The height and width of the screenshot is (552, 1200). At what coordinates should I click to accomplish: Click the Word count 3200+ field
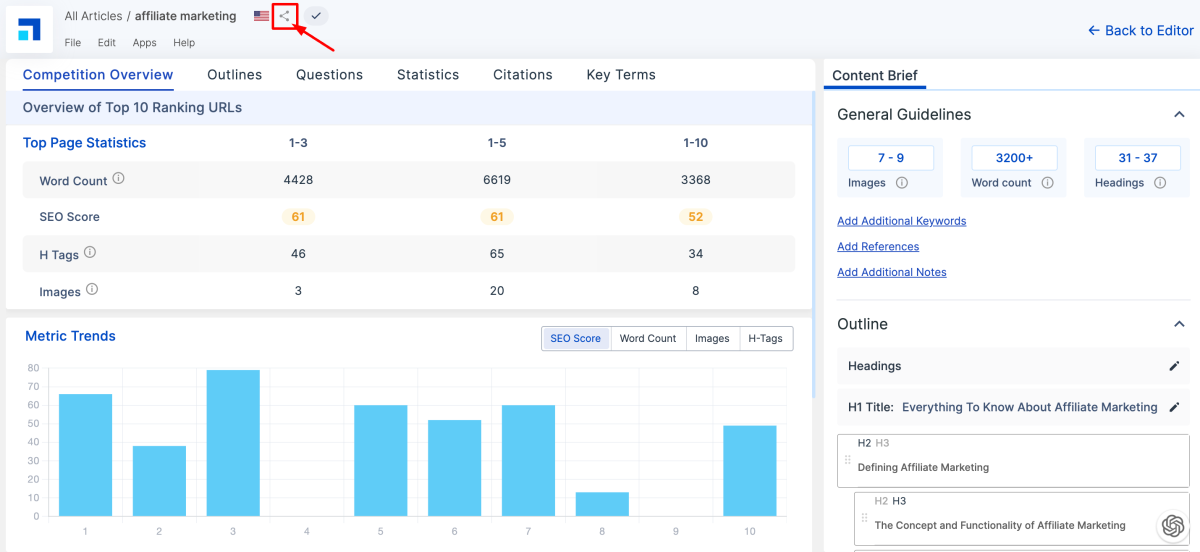point(1013,158)
